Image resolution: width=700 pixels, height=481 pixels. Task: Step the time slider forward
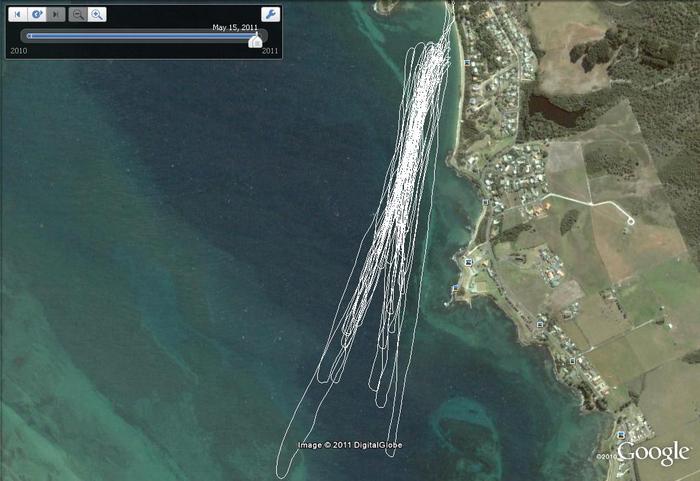pyautogui.click(x=55, y=15)
